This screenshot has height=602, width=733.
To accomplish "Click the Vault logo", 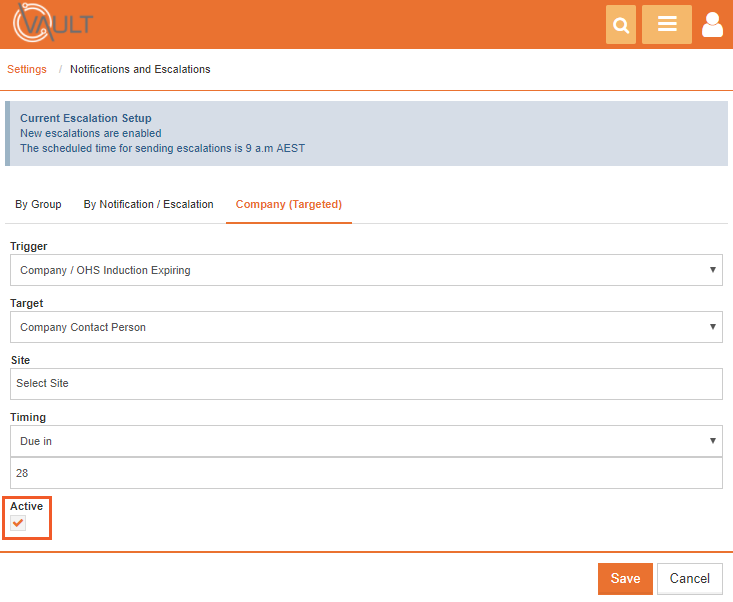I will coord(53,23).
